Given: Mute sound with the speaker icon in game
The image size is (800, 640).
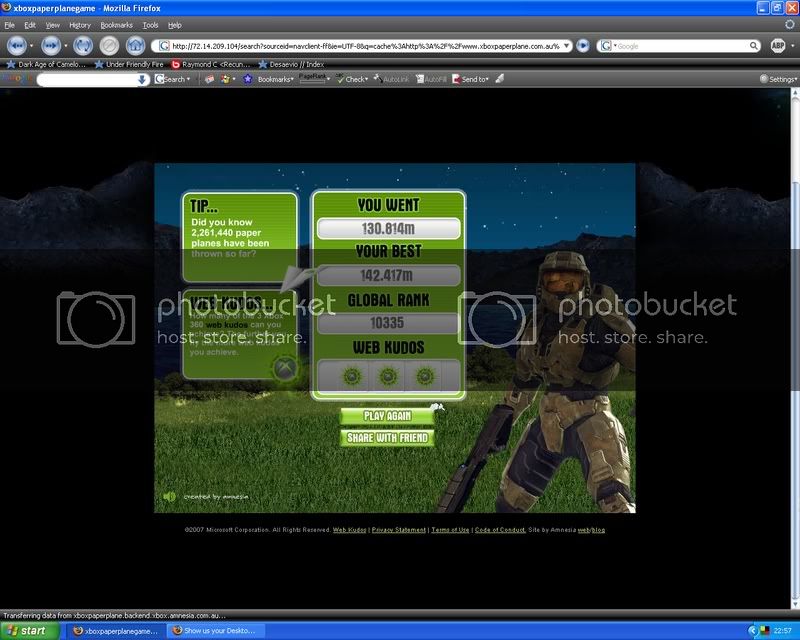Looking at the screenshot, I should coord(169,497).
